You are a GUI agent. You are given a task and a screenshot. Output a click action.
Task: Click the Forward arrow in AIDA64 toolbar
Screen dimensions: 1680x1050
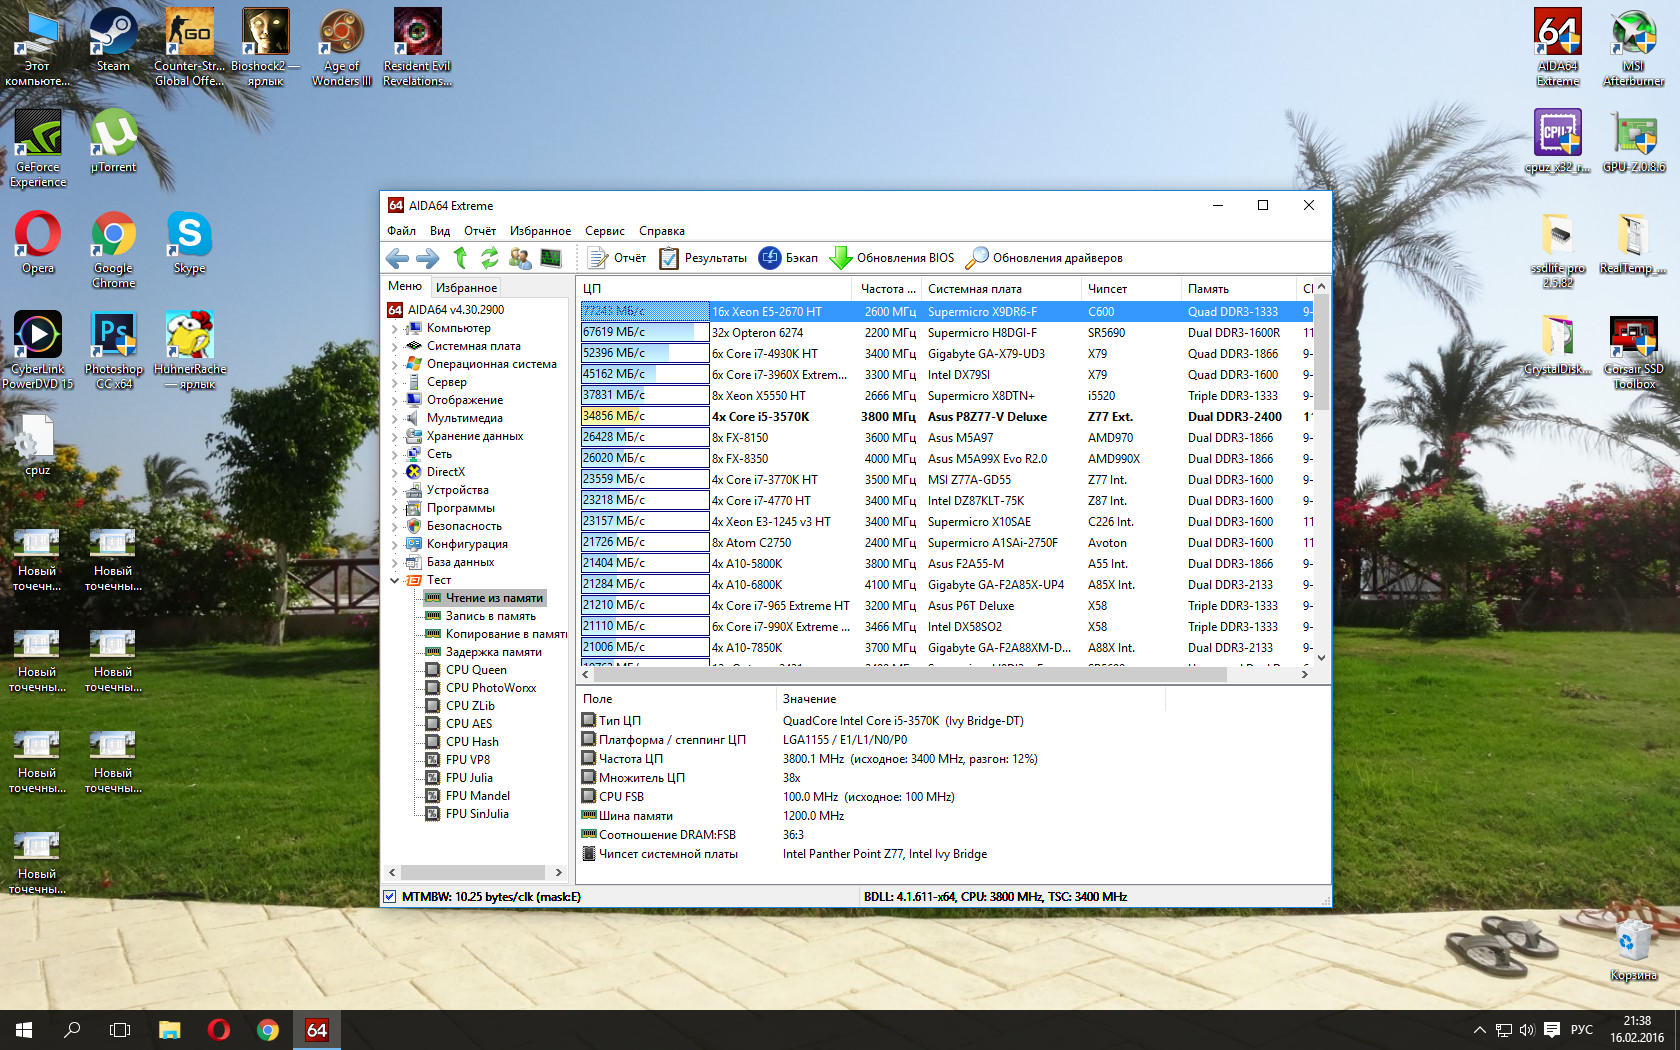[428, 258]
